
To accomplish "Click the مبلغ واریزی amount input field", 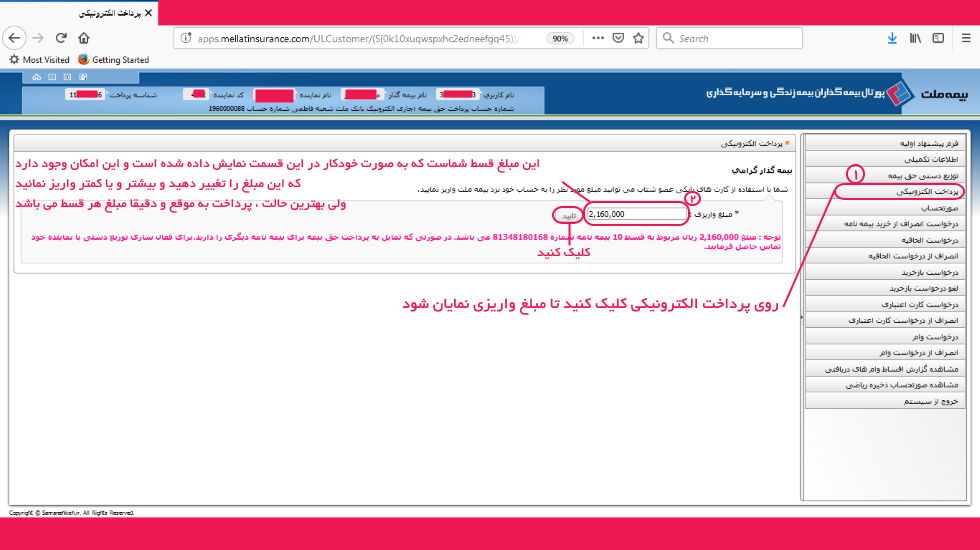I will pyautogui.click(x=636, y=213).
